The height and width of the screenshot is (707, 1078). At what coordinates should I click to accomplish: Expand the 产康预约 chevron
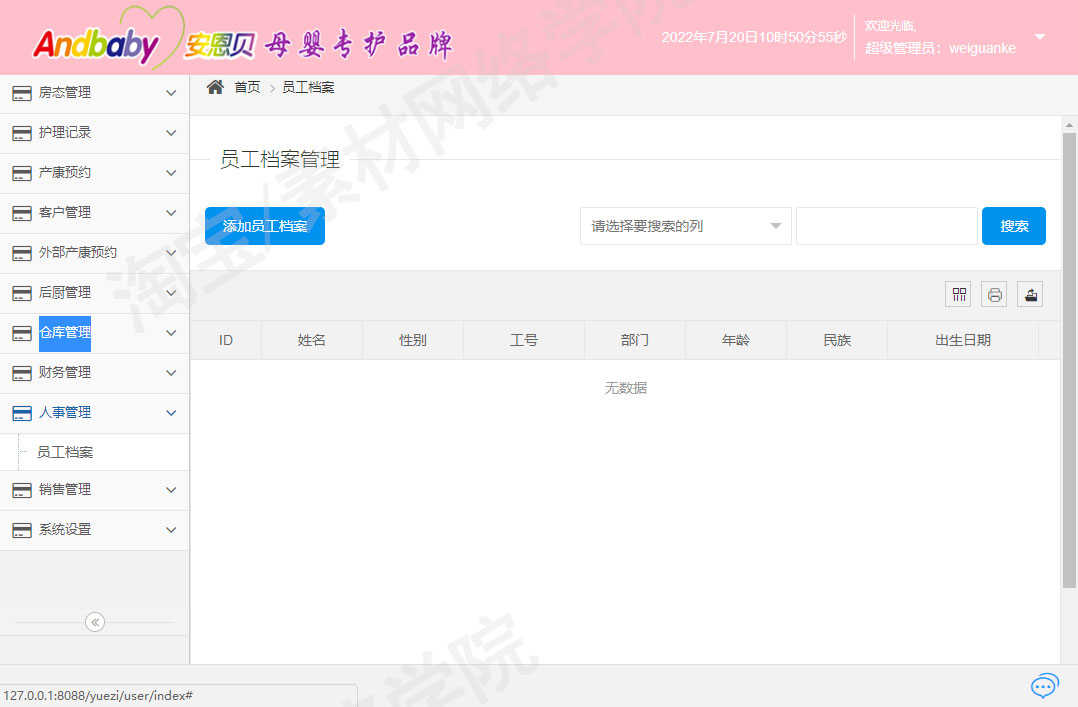[171, 173]
